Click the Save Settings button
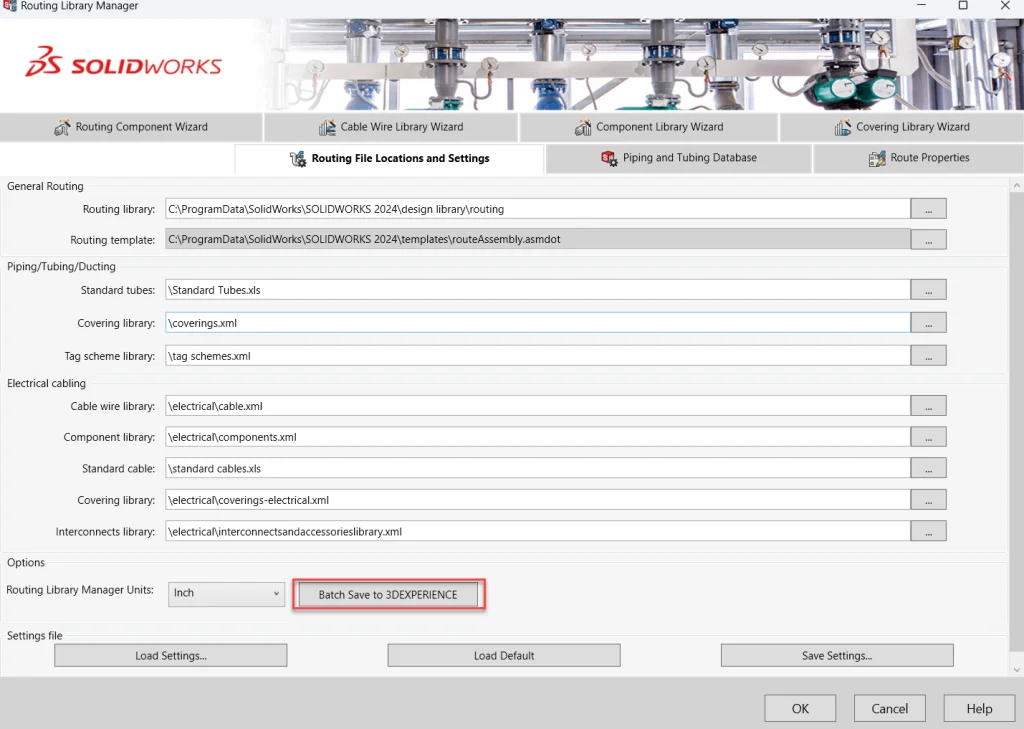The height and width of the screenshot is (729, 1024). pos(837,655)
